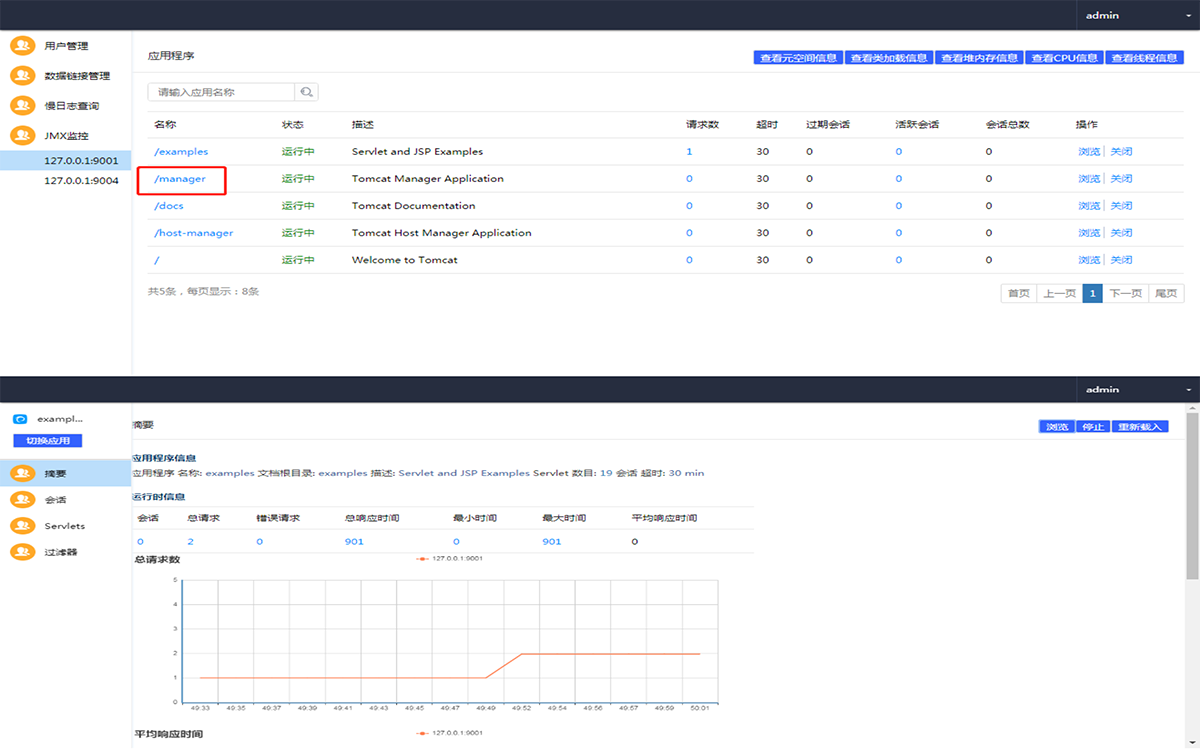Viewport: 1200px width, 752px height.
Task: Select the 摘要 tab in lower sidebar
Action: pyautogui.click(x=55, y=473)
